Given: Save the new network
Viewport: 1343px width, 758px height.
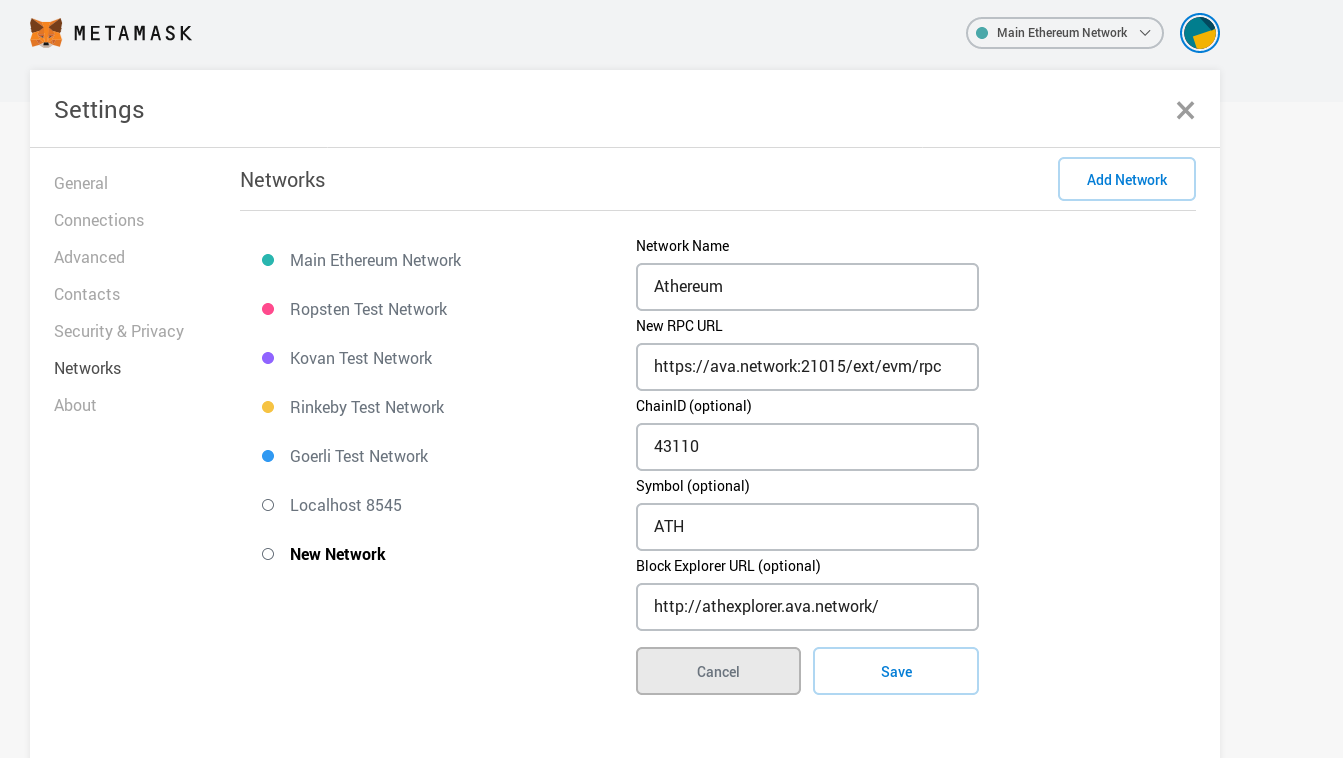Looking at the screenshot, I should pos(896,671).
